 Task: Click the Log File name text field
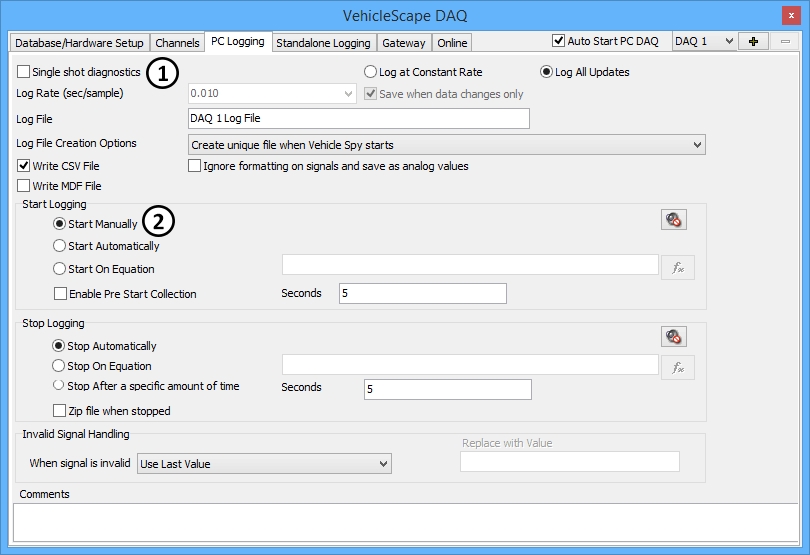[357, 119]
